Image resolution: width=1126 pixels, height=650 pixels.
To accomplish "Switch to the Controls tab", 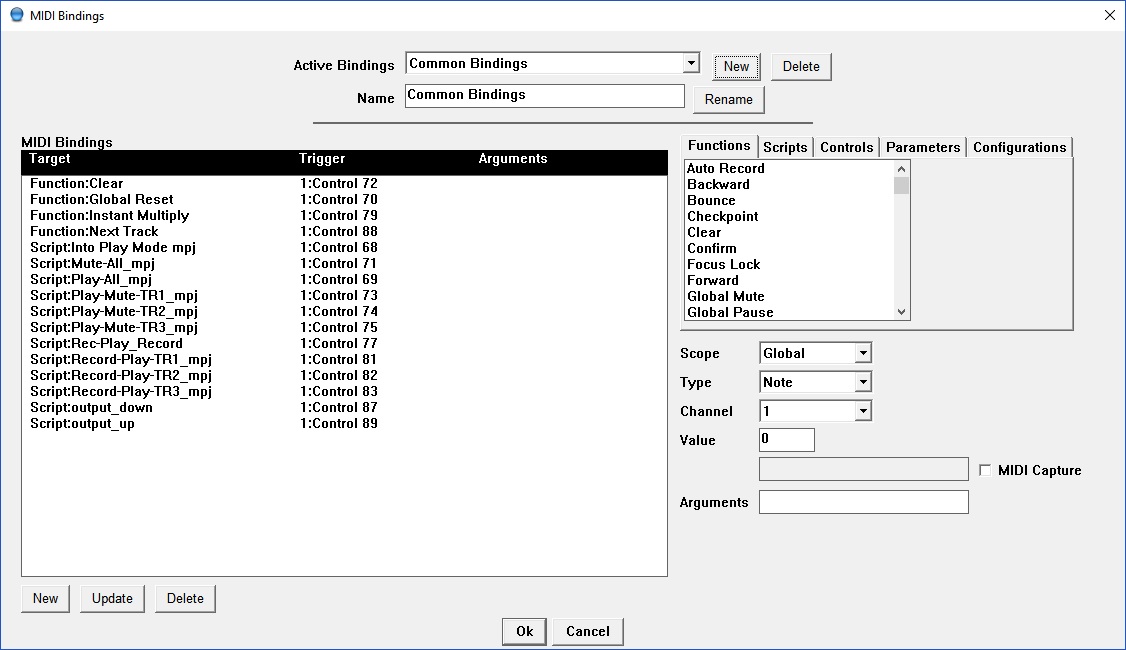I will (x=847, y=147).
